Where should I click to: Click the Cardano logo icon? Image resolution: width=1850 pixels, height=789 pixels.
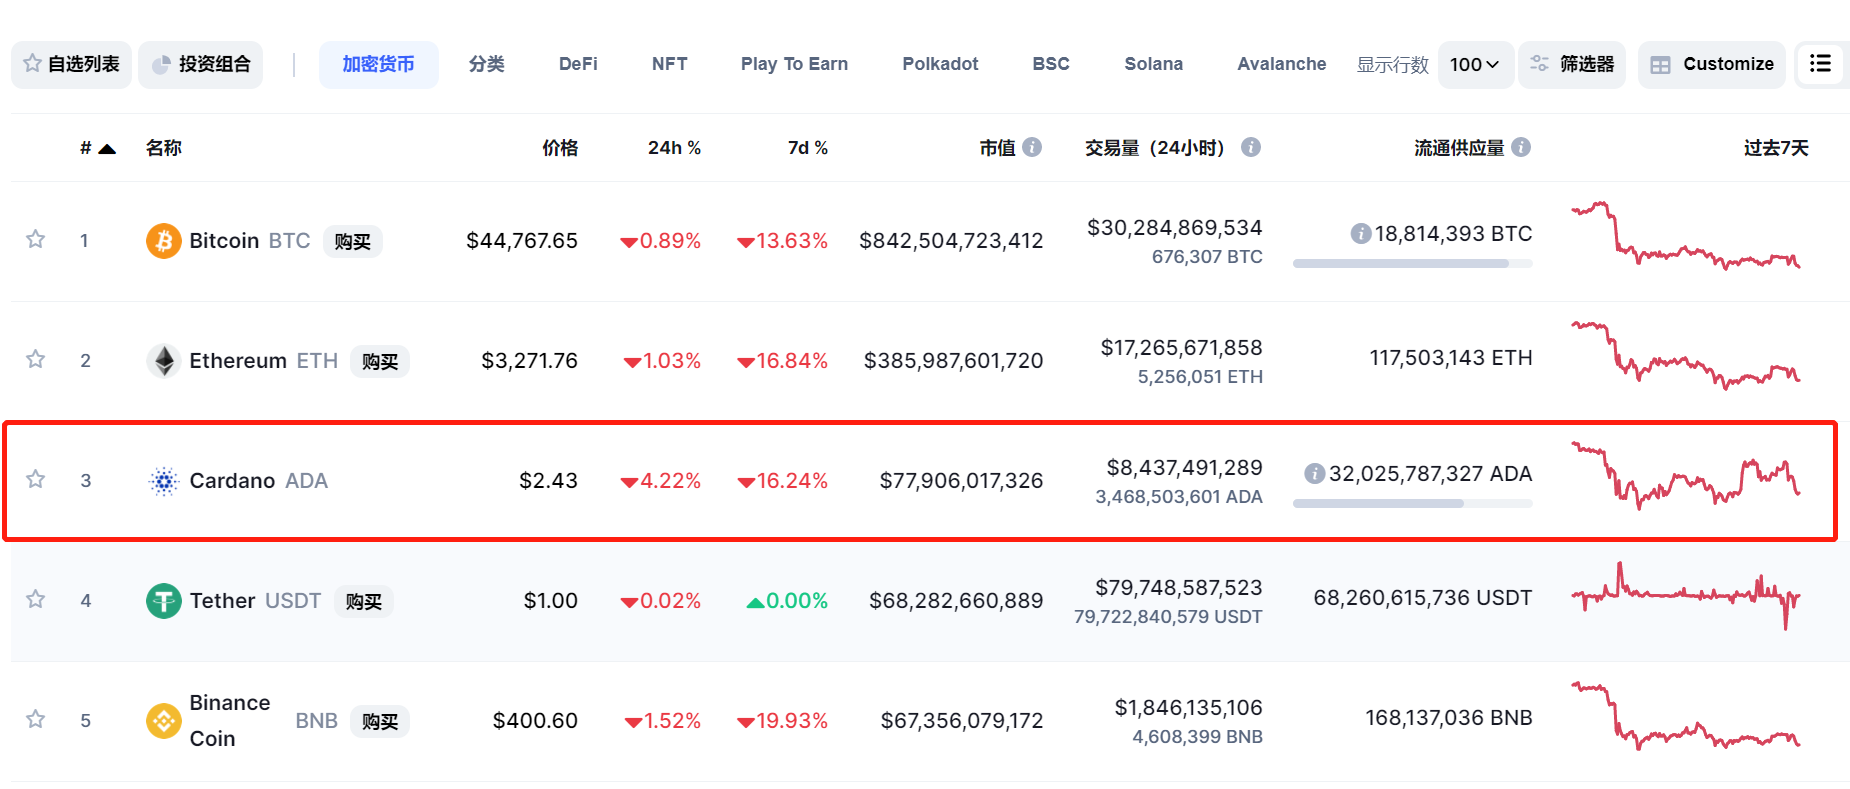click(x=164, y=481)
